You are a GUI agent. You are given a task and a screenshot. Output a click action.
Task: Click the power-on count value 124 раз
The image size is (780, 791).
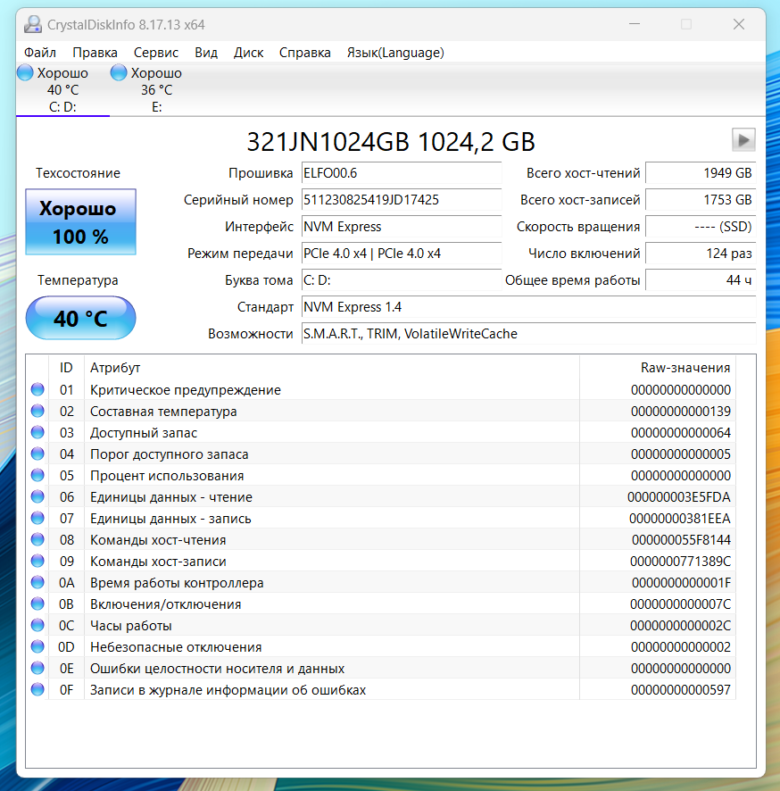tap(700, 253)
